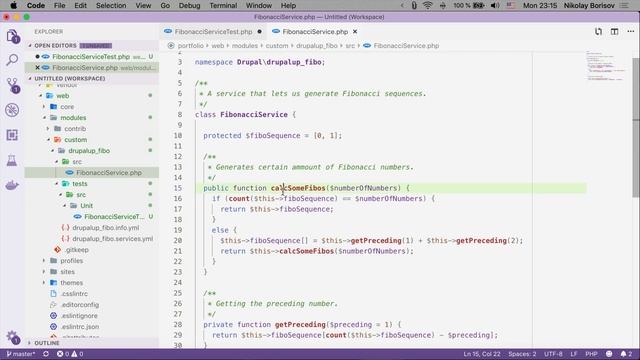
Task: Select FibonacciServiceTest.php in Open Editors
Action: click(x=91, y=56)
